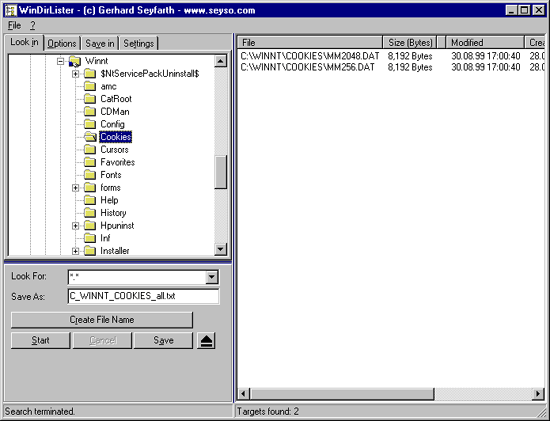Open the ? help menu
Viewport: 550px width, 421px height.
click(32, 26)
